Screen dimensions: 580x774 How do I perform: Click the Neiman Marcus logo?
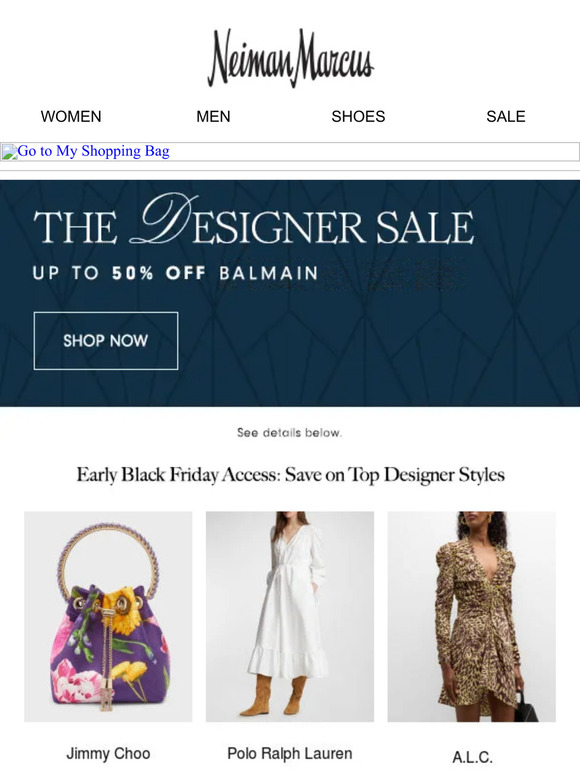[290, 57]
